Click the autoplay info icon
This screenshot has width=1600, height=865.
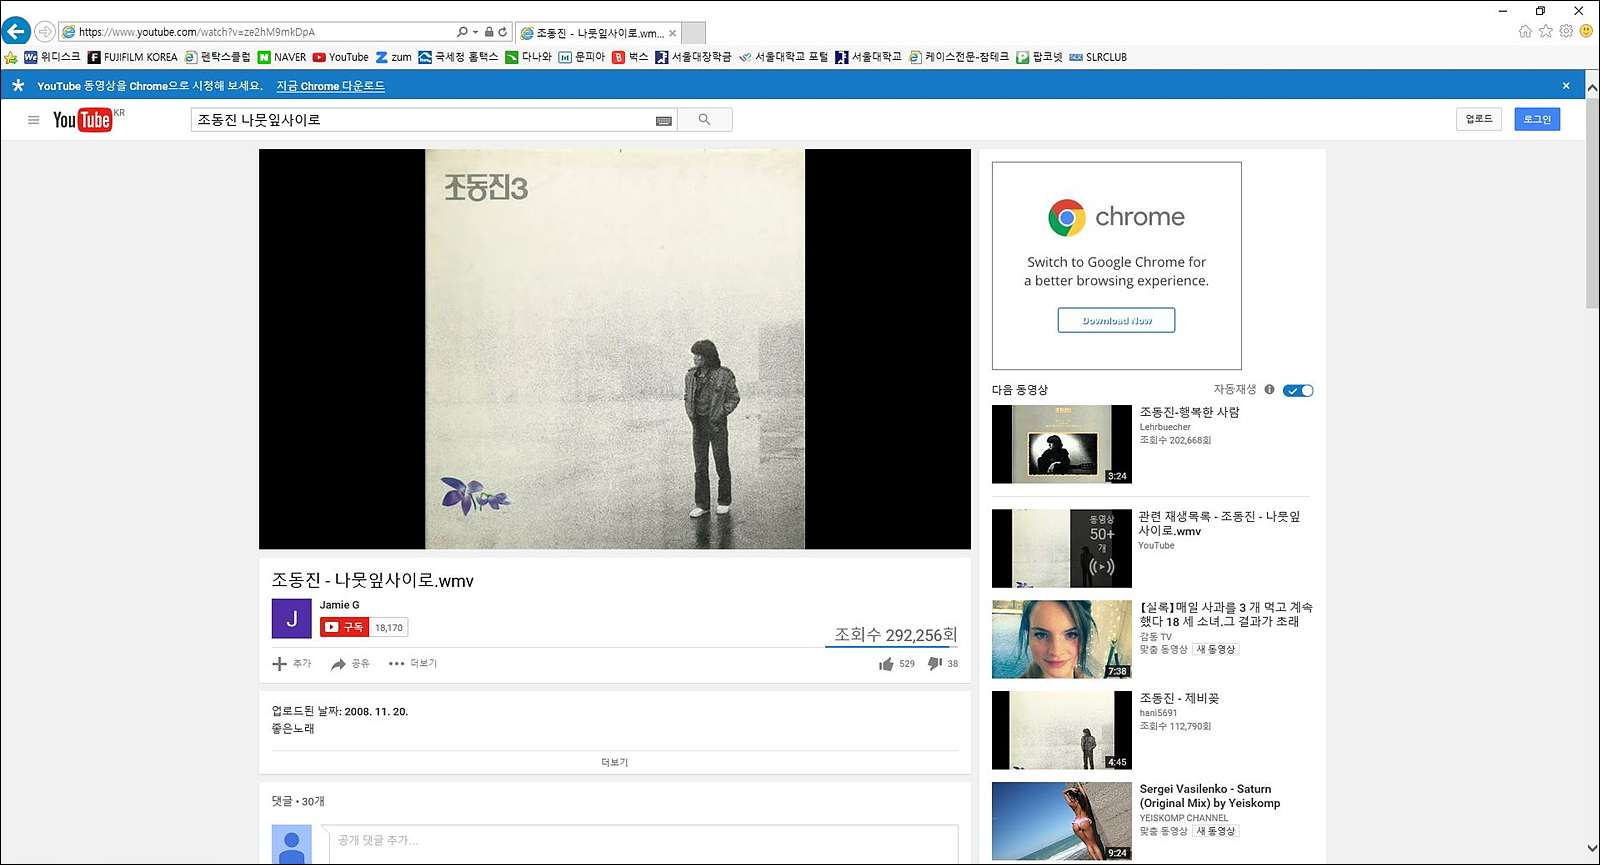point(1269,389)
